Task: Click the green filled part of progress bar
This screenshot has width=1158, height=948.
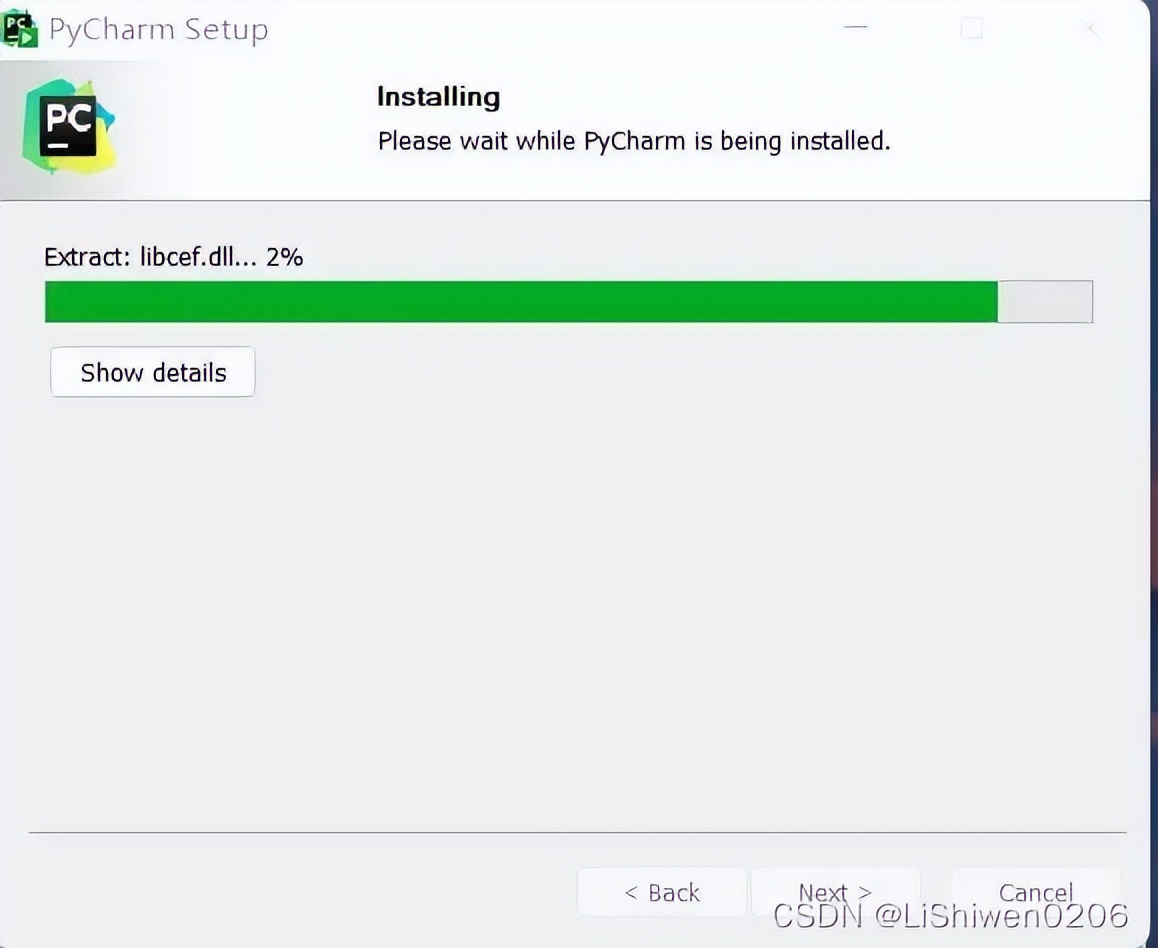Action: pos(521,301)
